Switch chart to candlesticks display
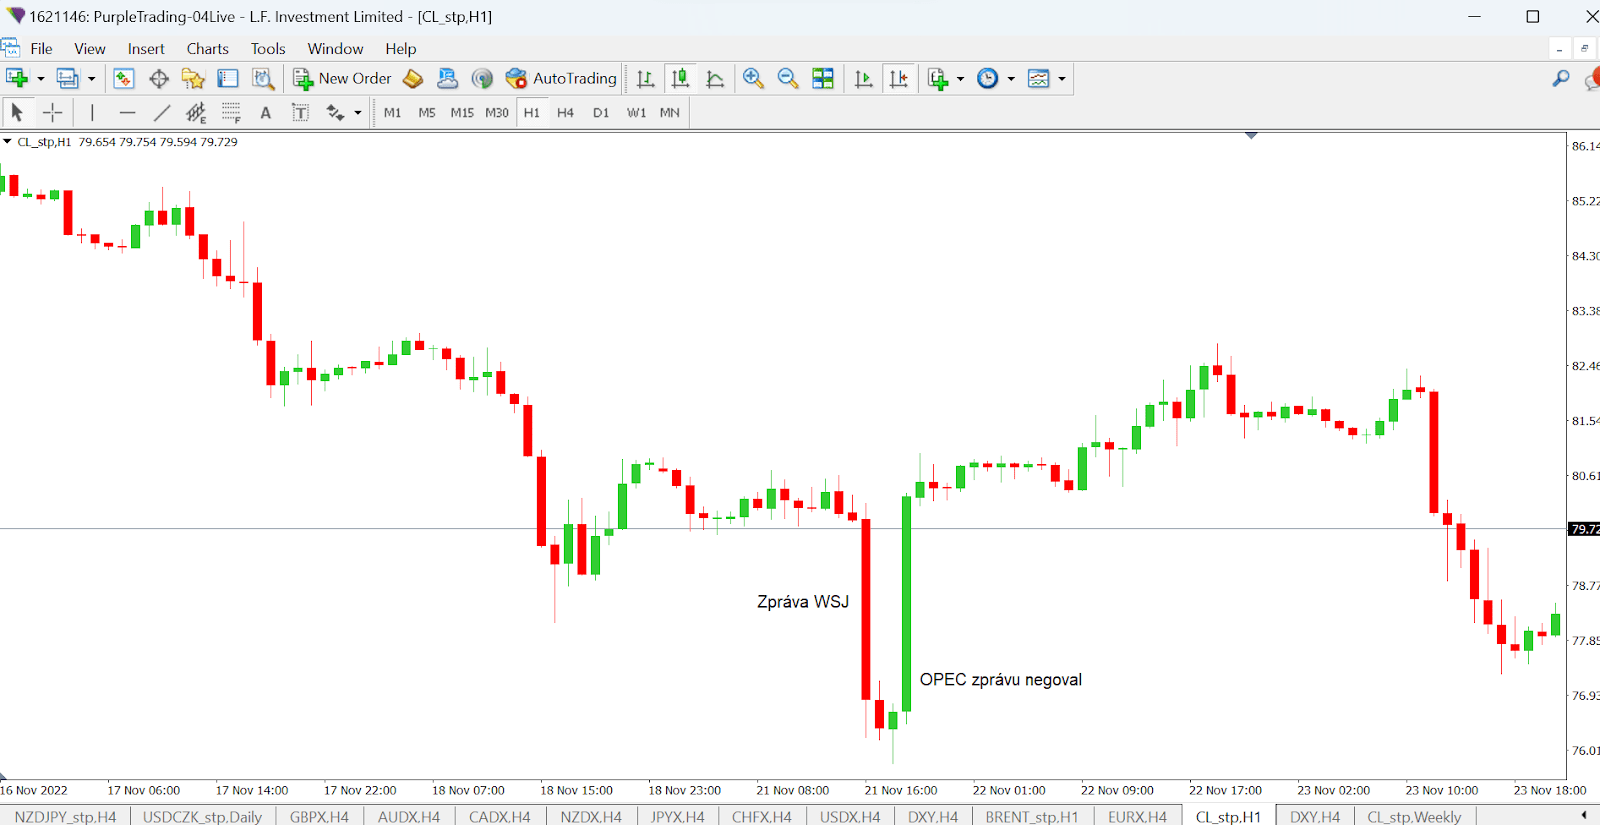 point(680,79)
